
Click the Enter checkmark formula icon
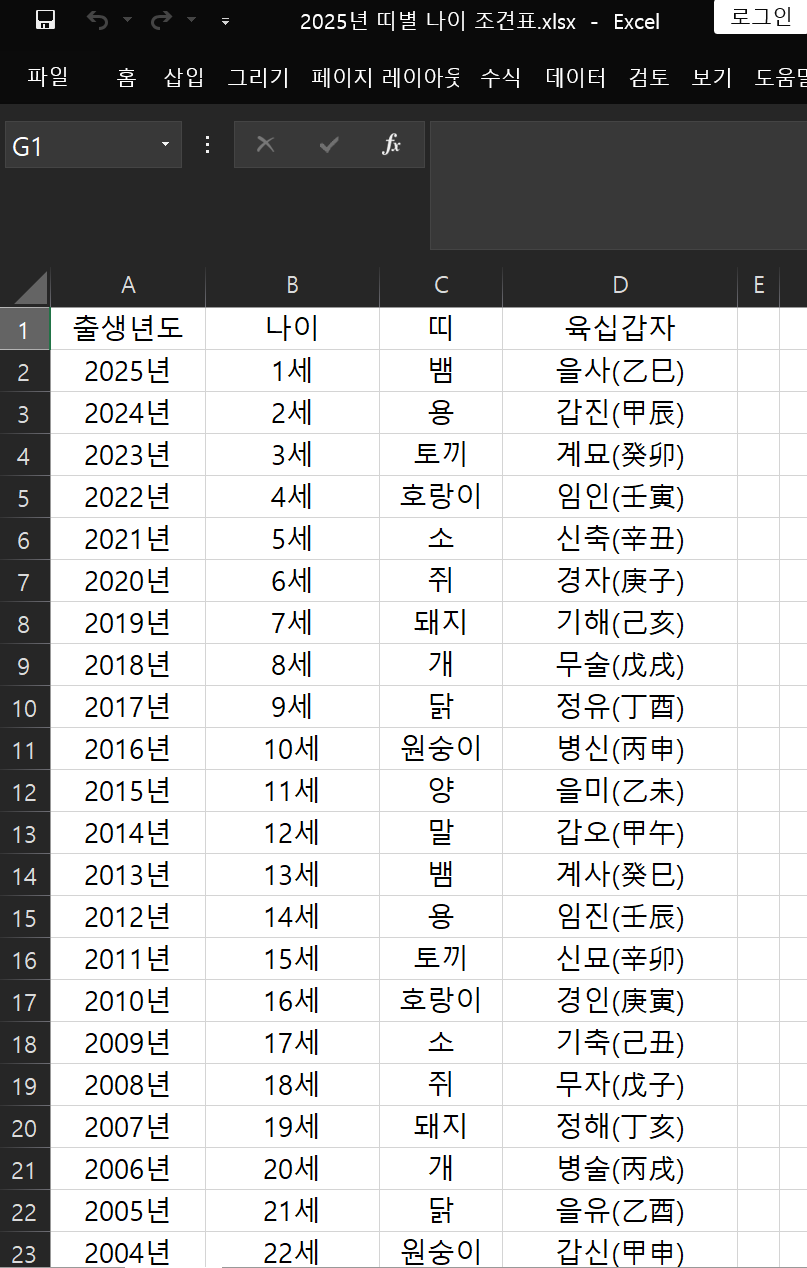(x=329, y=145)
